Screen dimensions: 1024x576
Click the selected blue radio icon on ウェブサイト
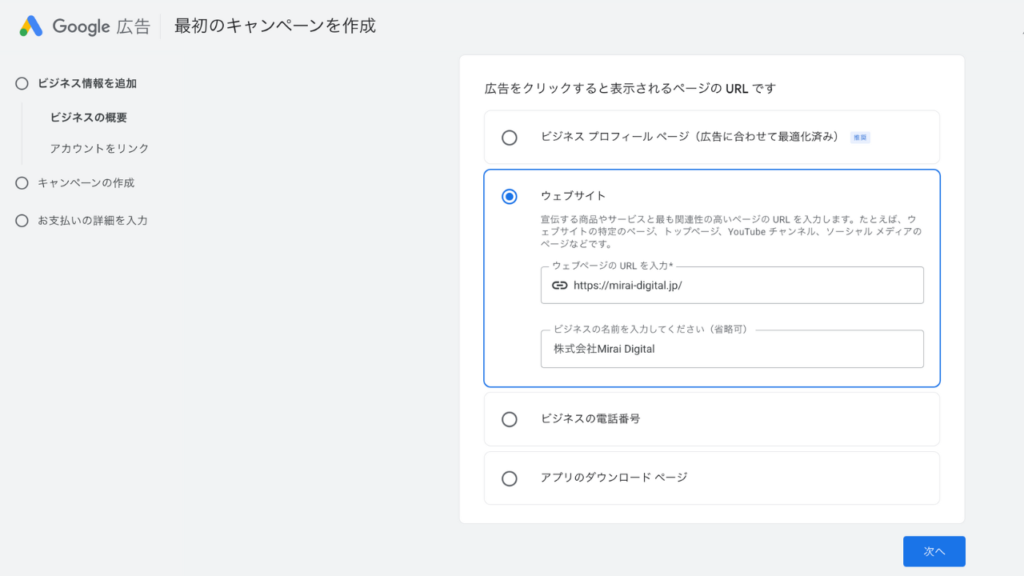(510, 197)
